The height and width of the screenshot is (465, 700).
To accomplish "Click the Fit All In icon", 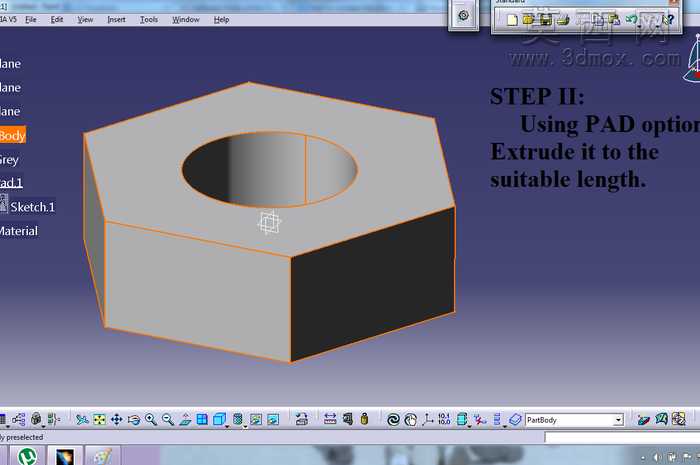I will (x=99, y=419).
